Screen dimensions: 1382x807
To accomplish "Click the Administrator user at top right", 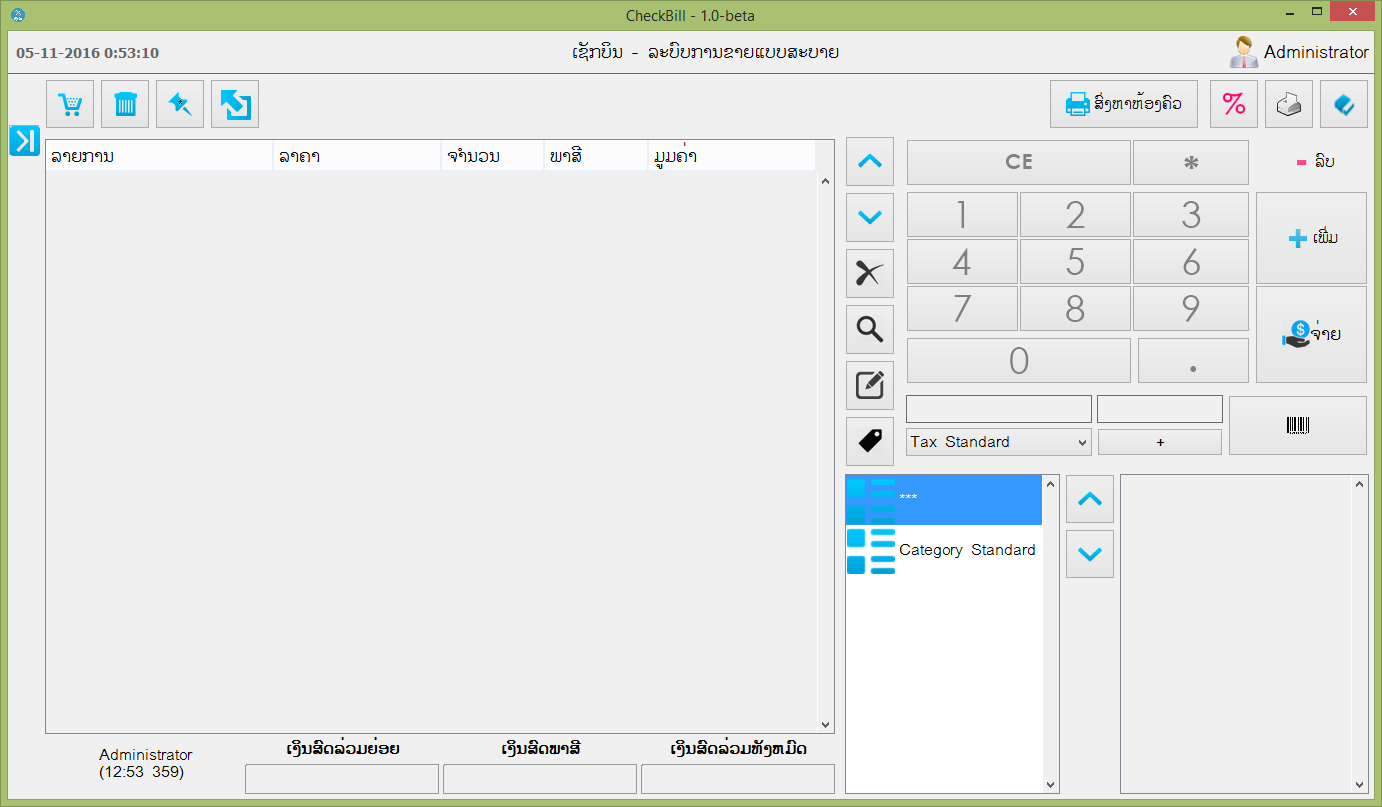I will (x=1299, y=52).
